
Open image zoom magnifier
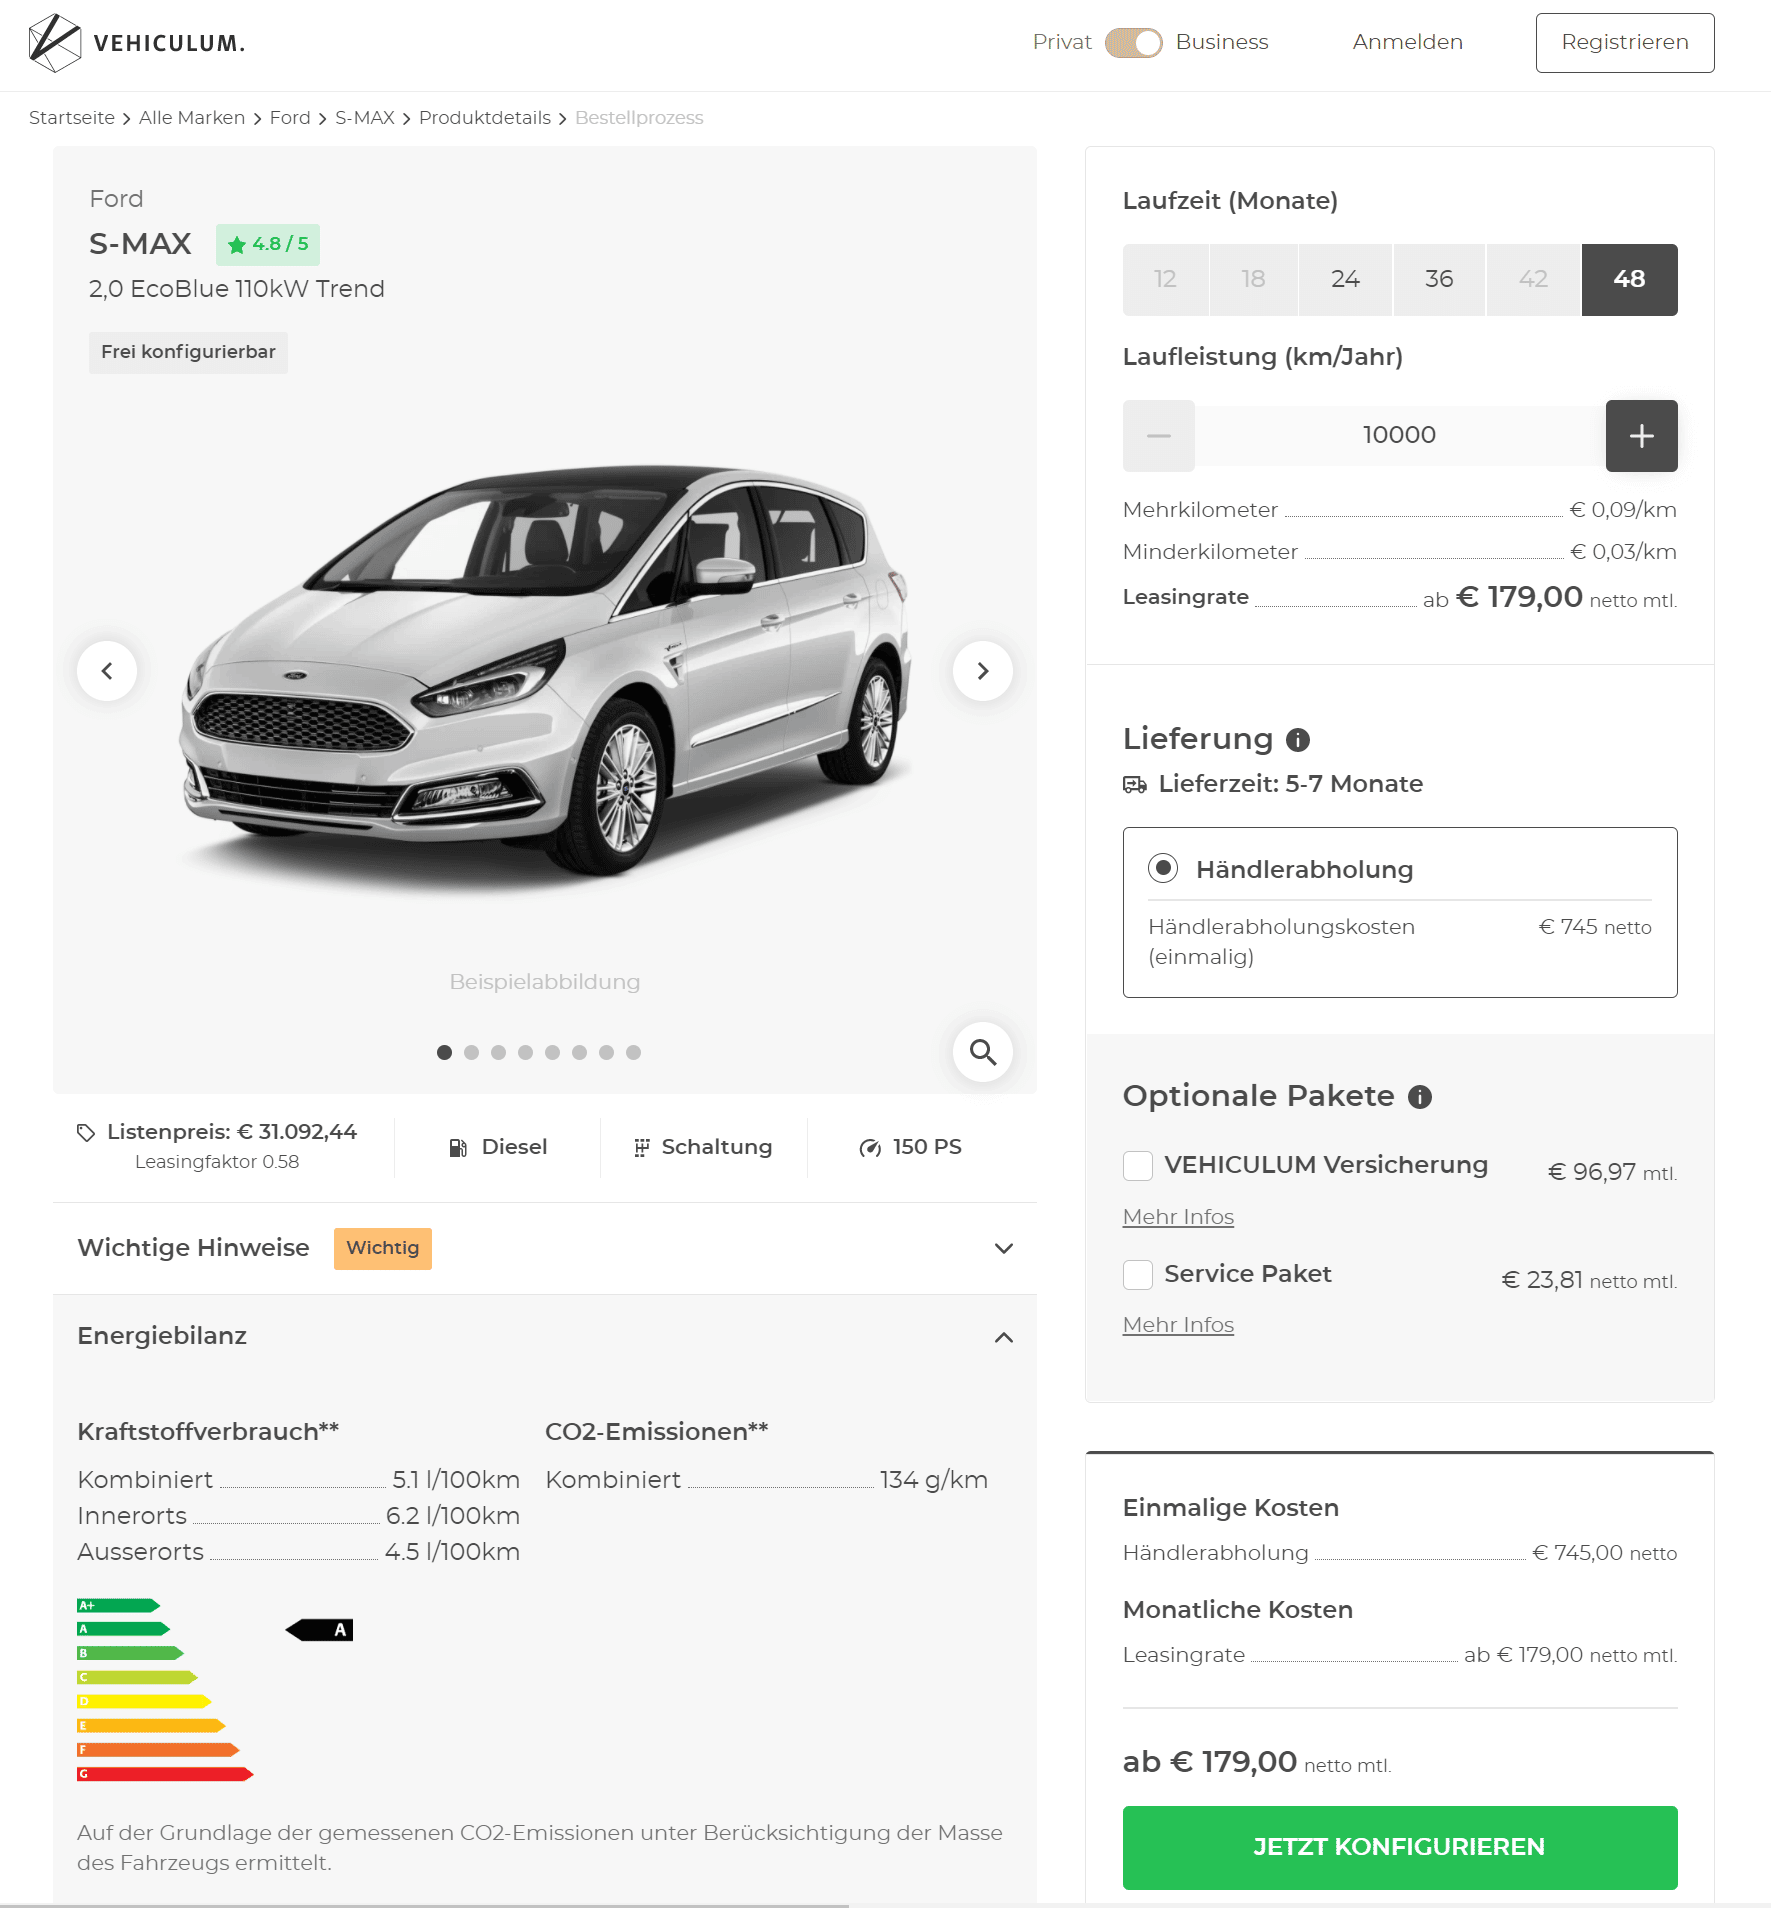click(983, 1052)
